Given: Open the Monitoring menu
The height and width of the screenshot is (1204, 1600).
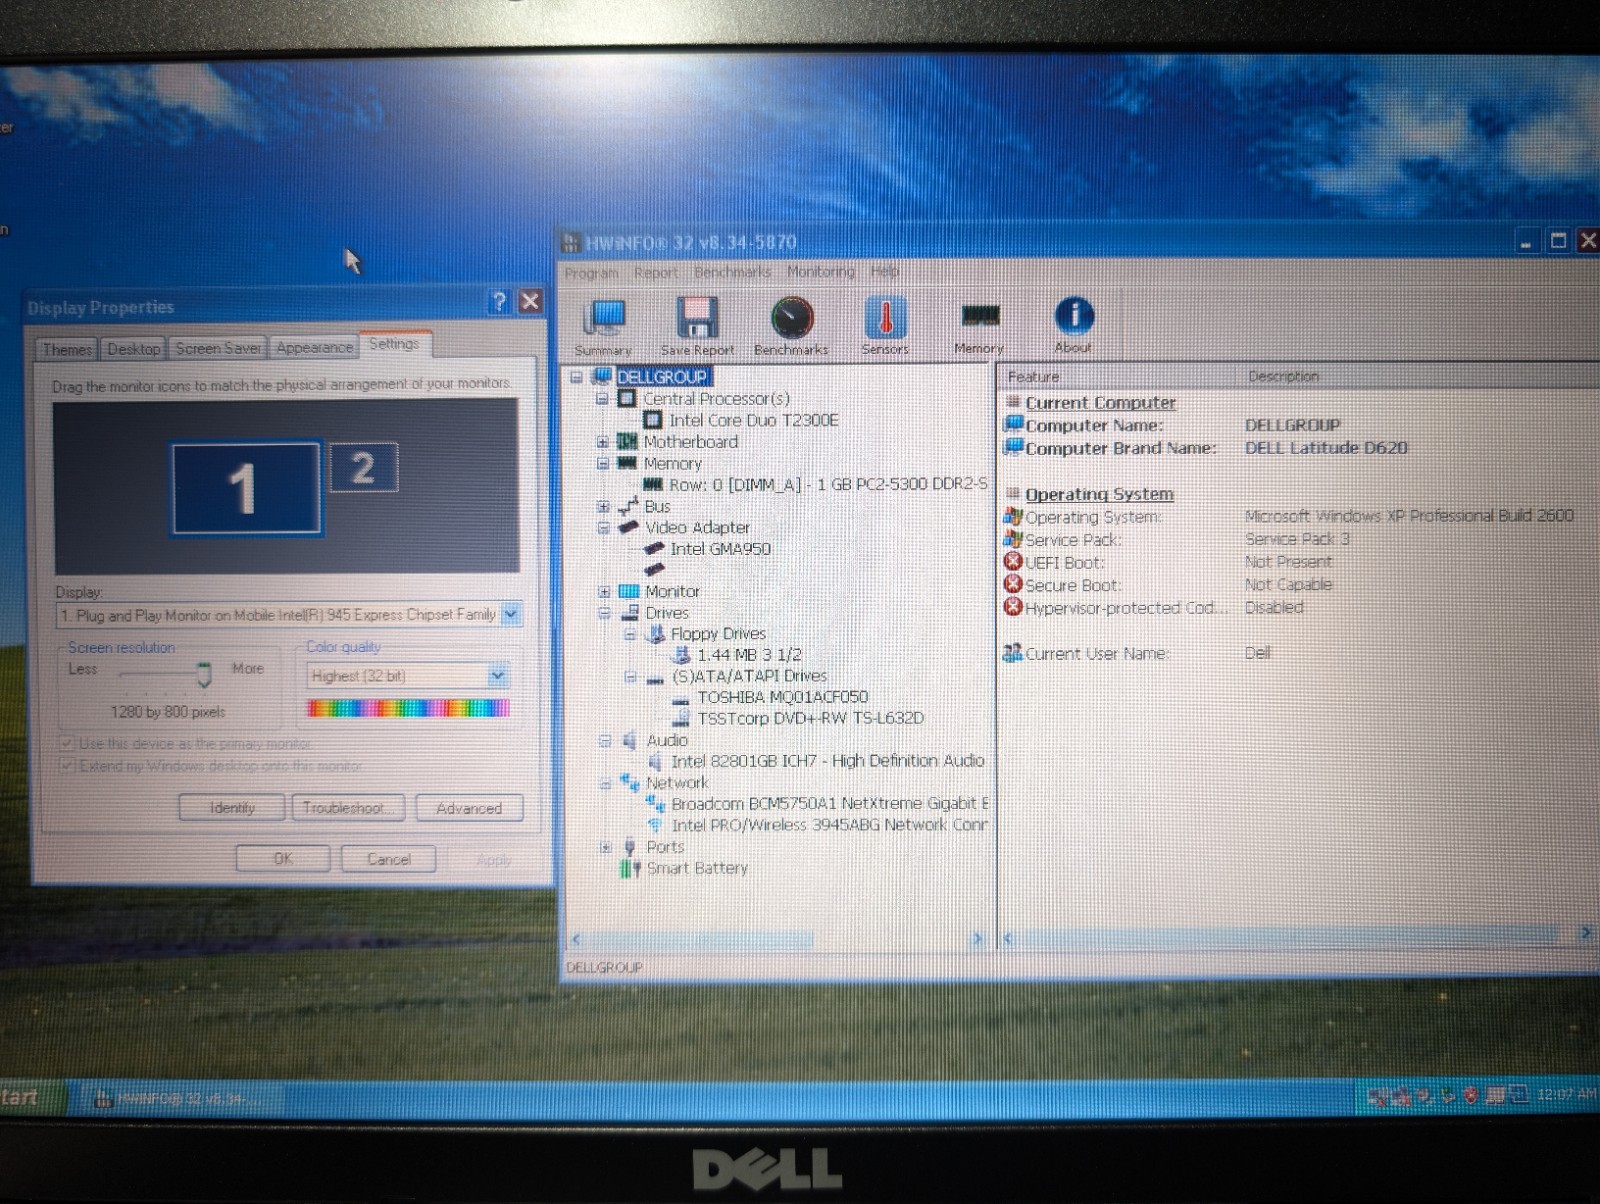Looking at the screenshot, I should click(821, 272).
